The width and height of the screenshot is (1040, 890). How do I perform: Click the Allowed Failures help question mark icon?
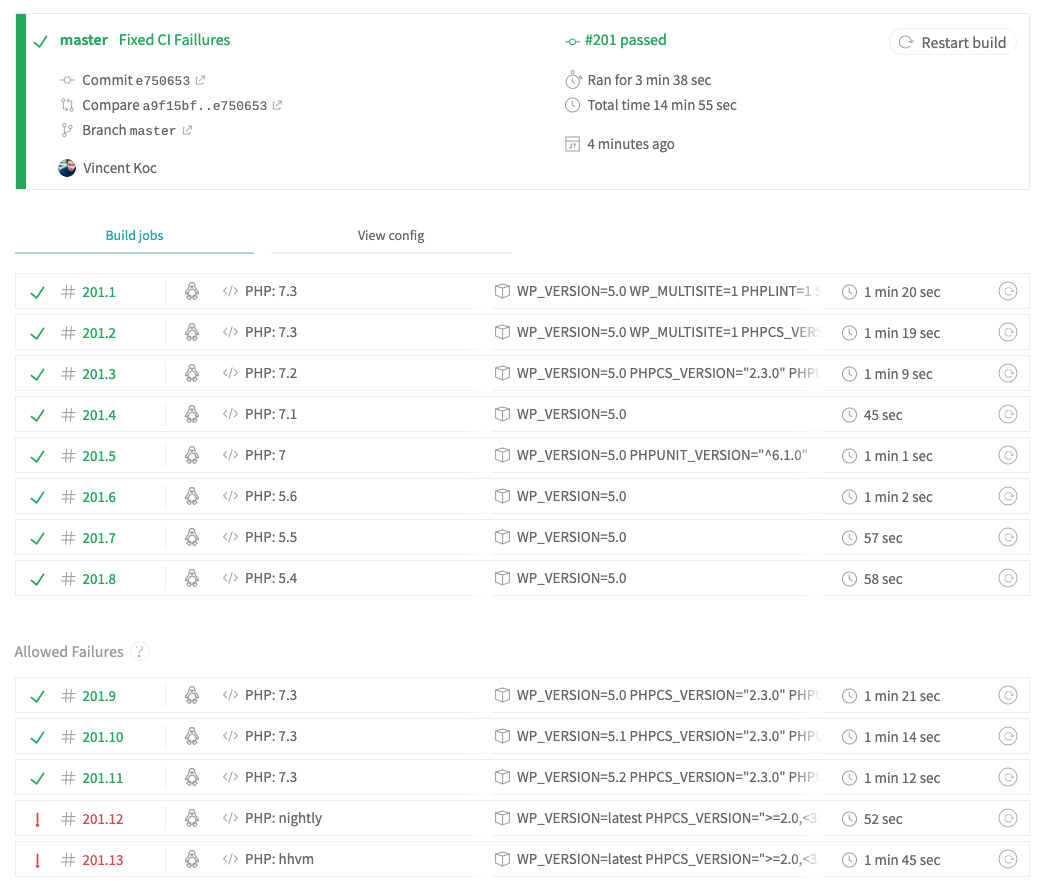tap(139, 651)
